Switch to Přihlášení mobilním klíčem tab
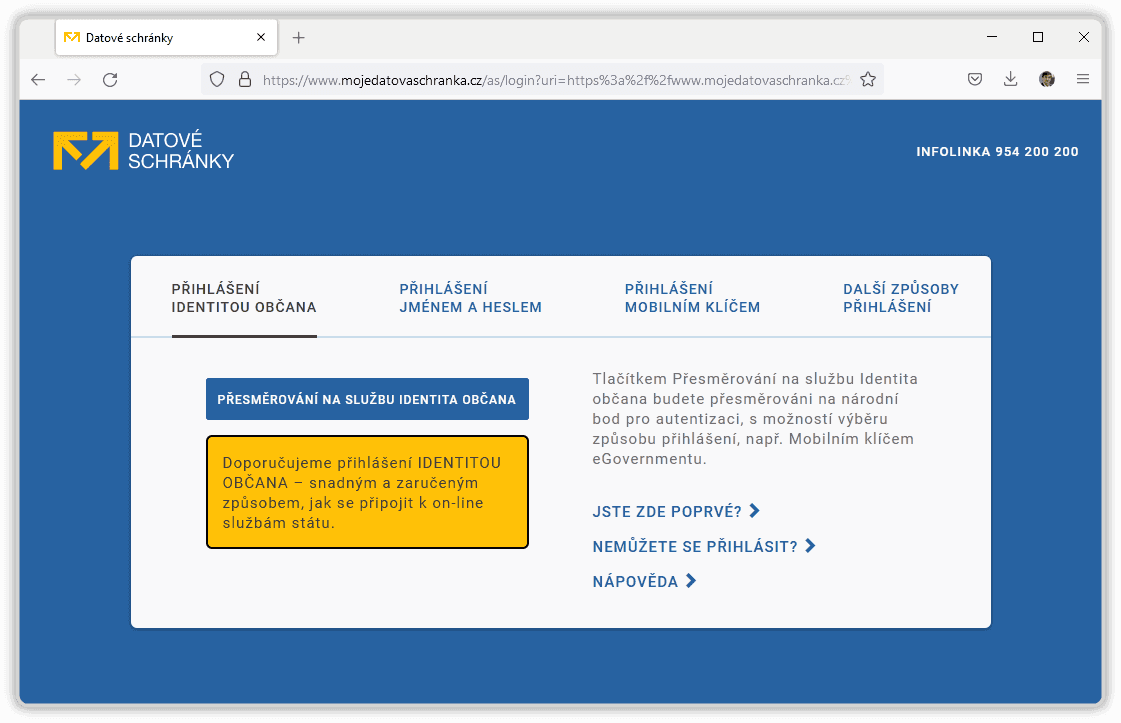 (692, 298)
